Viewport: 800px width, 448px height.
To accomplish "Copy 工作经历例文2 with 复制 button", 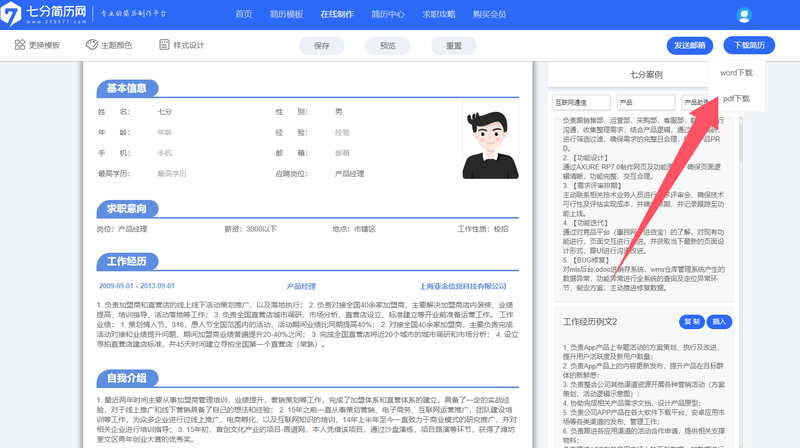I will (692, 321).
